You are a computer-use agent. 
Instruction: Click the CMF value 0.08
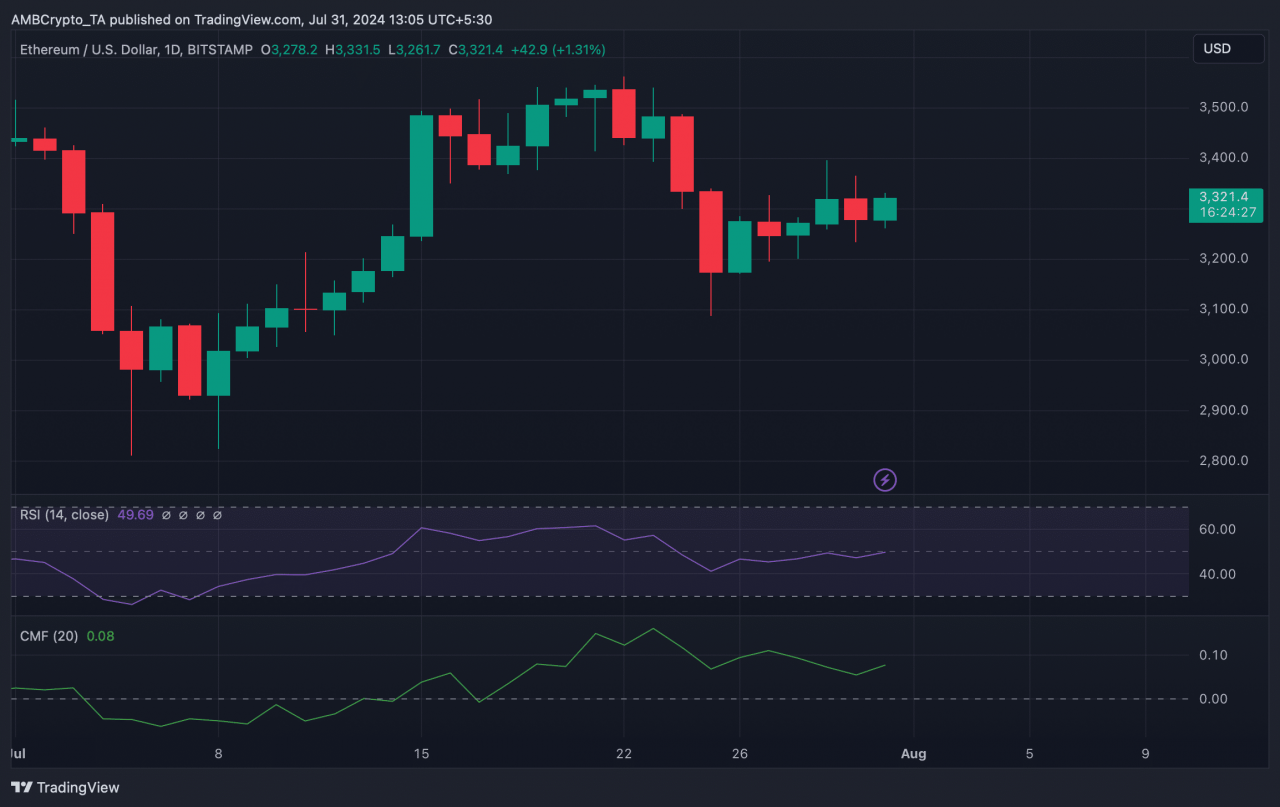pyautogui.click(x=101, y=636)
